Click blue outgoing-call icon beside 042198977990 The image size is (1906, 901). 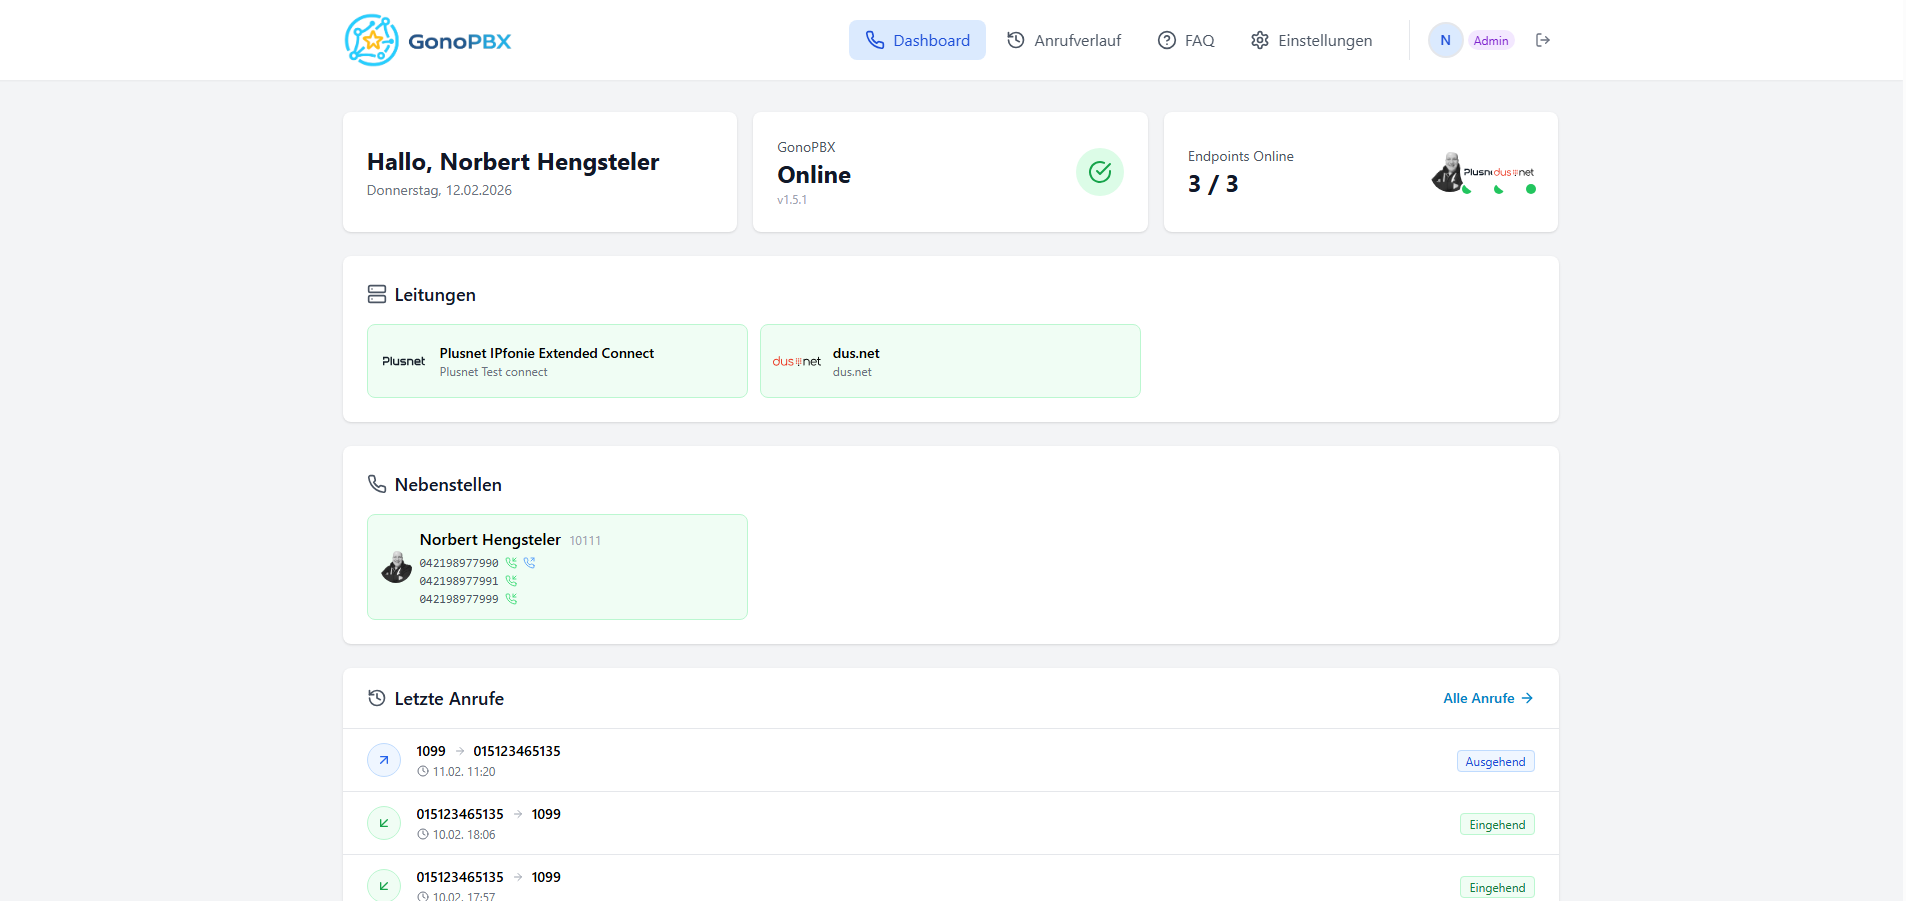coord(529,563)
